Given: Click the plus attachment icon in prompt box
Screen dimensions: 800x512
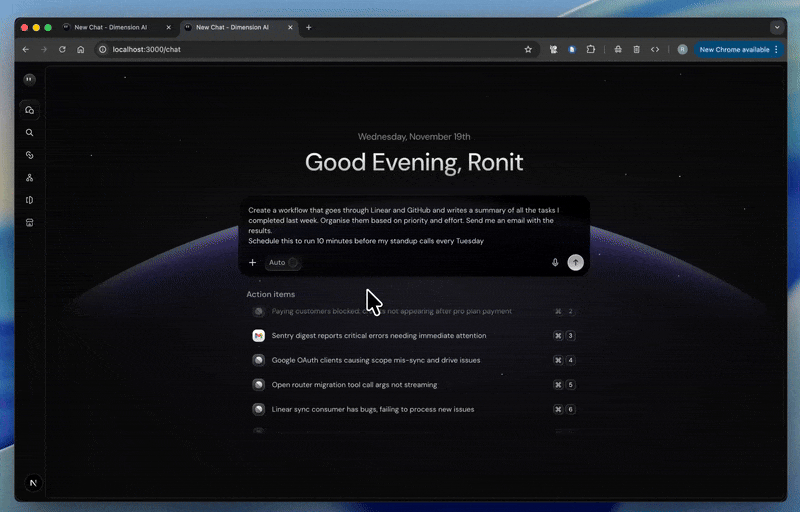Looking at the screenshot, I should coord(252,262).
